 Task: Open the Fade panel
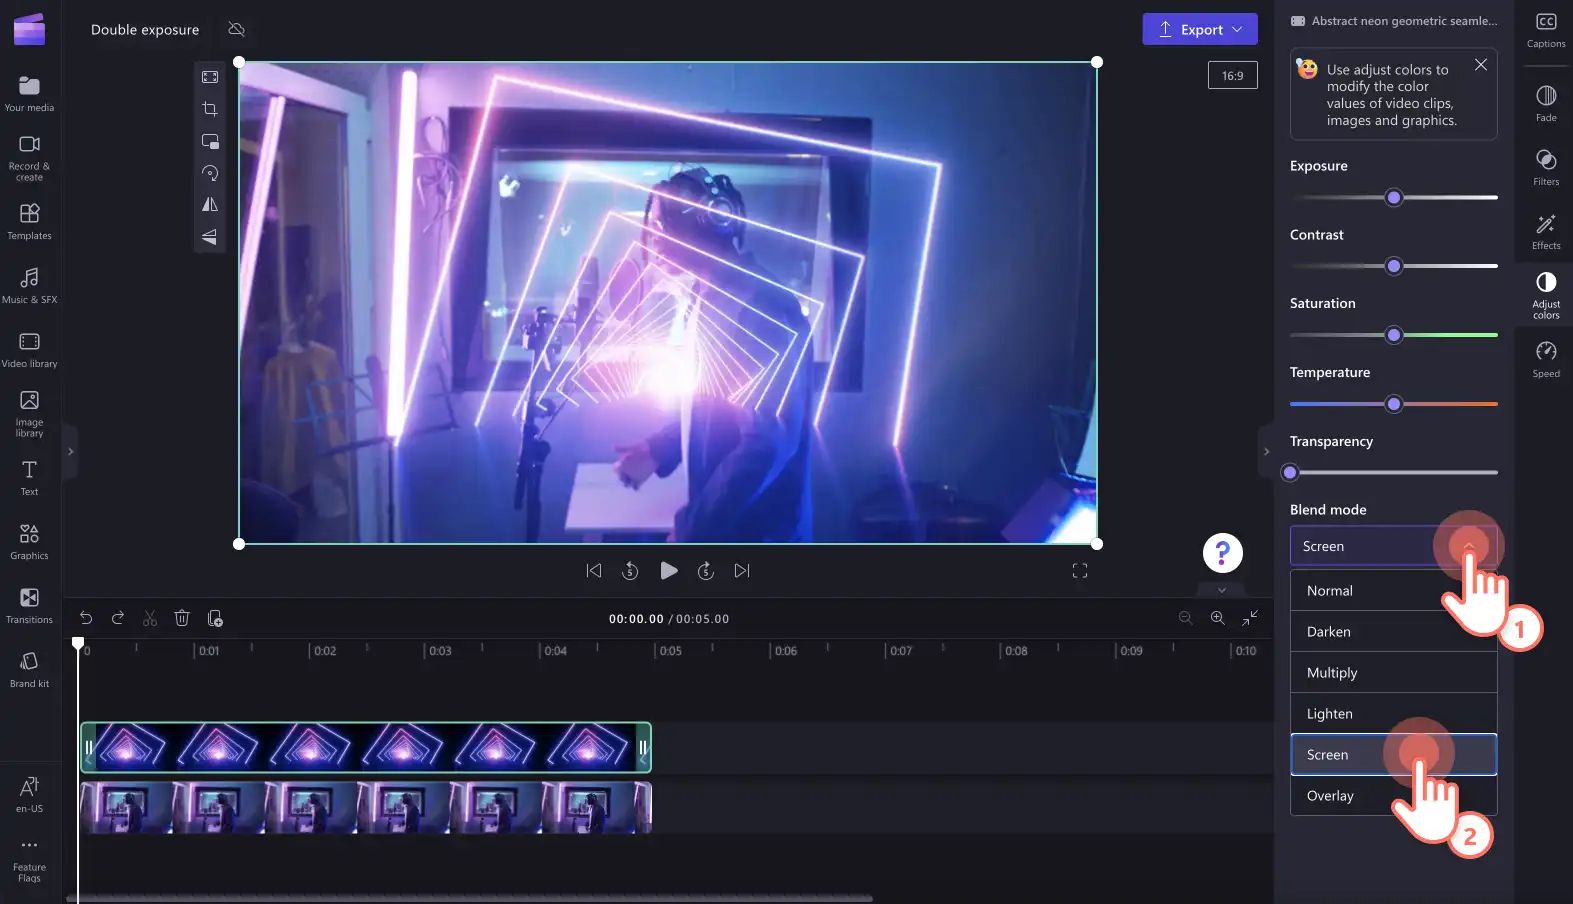(x=1546, y=103)
